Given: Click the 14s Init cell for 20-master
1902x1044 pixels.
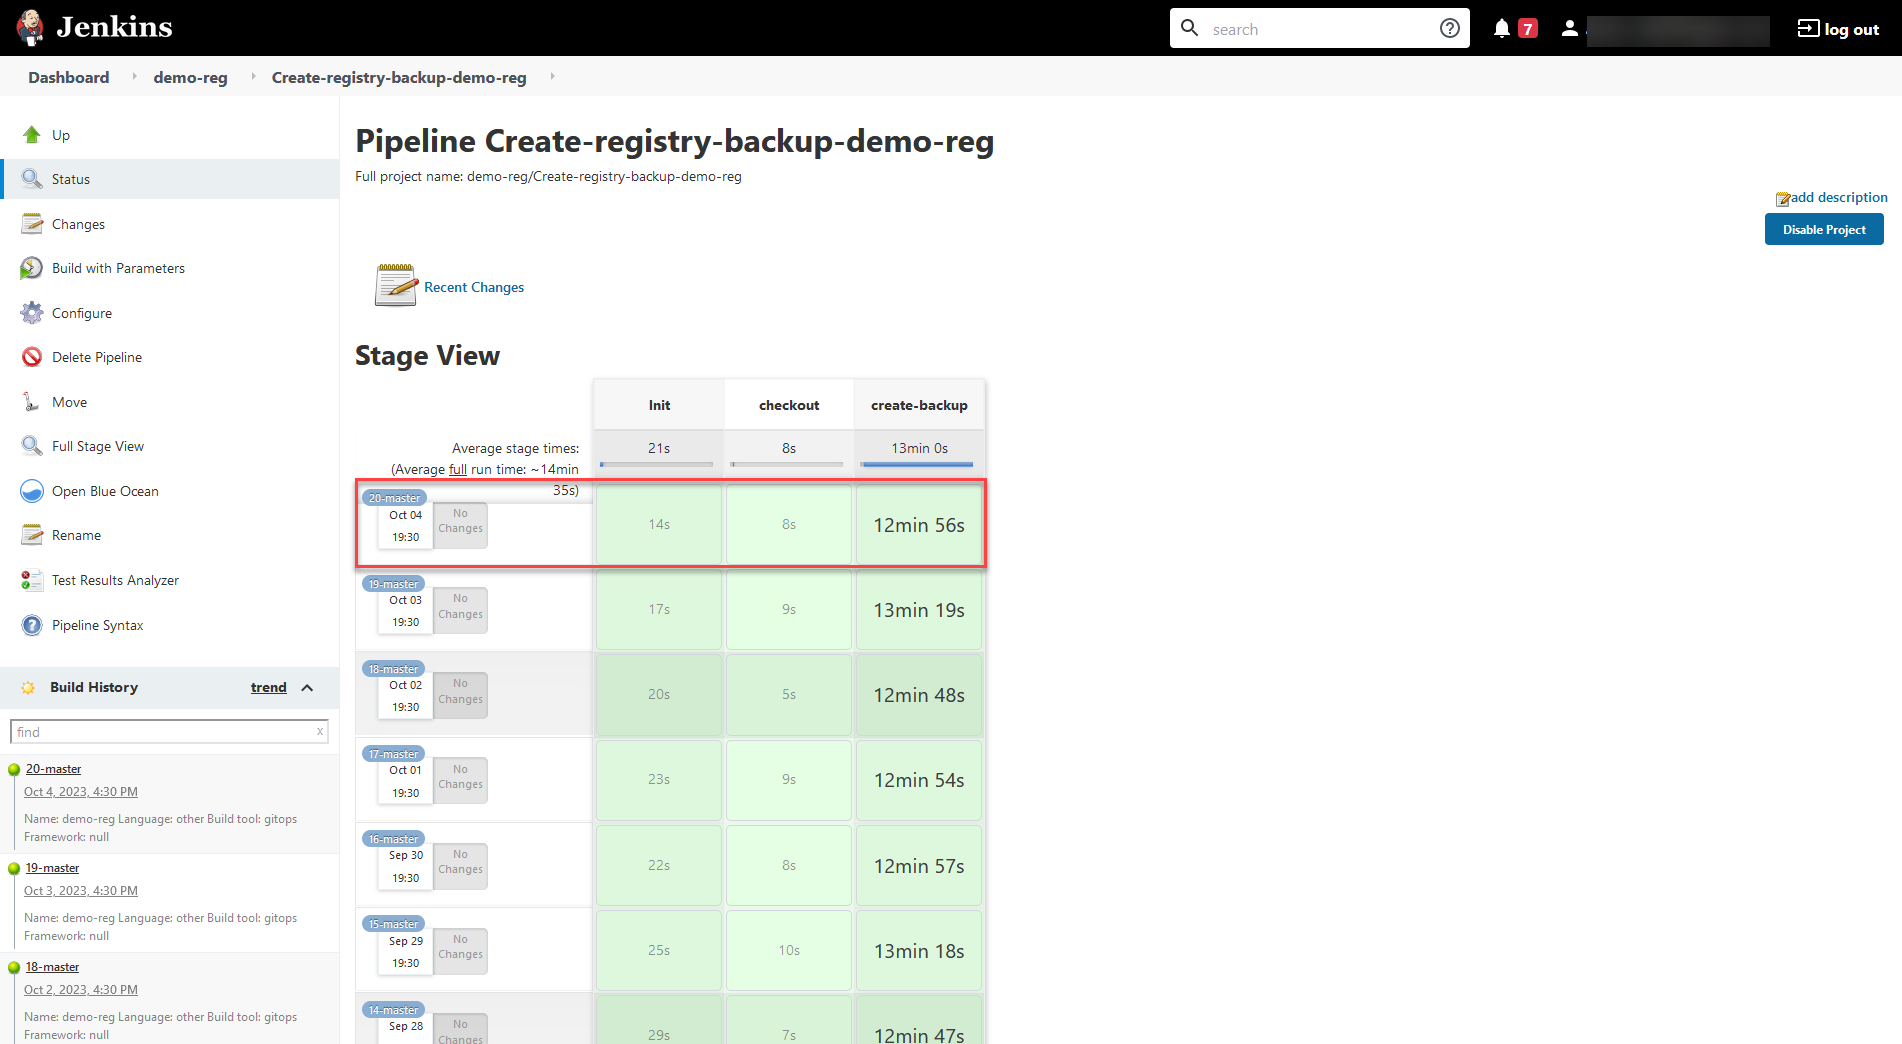Looking at the screenshot, I should (659, 525).
